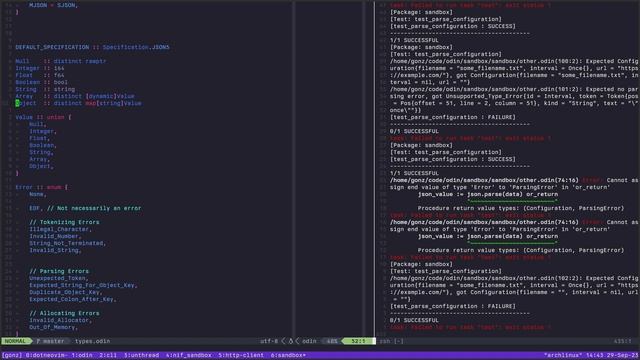Click the "archlinux" hostname in tmux bar
Screen dimensions: 640x360
click(563, 355)
